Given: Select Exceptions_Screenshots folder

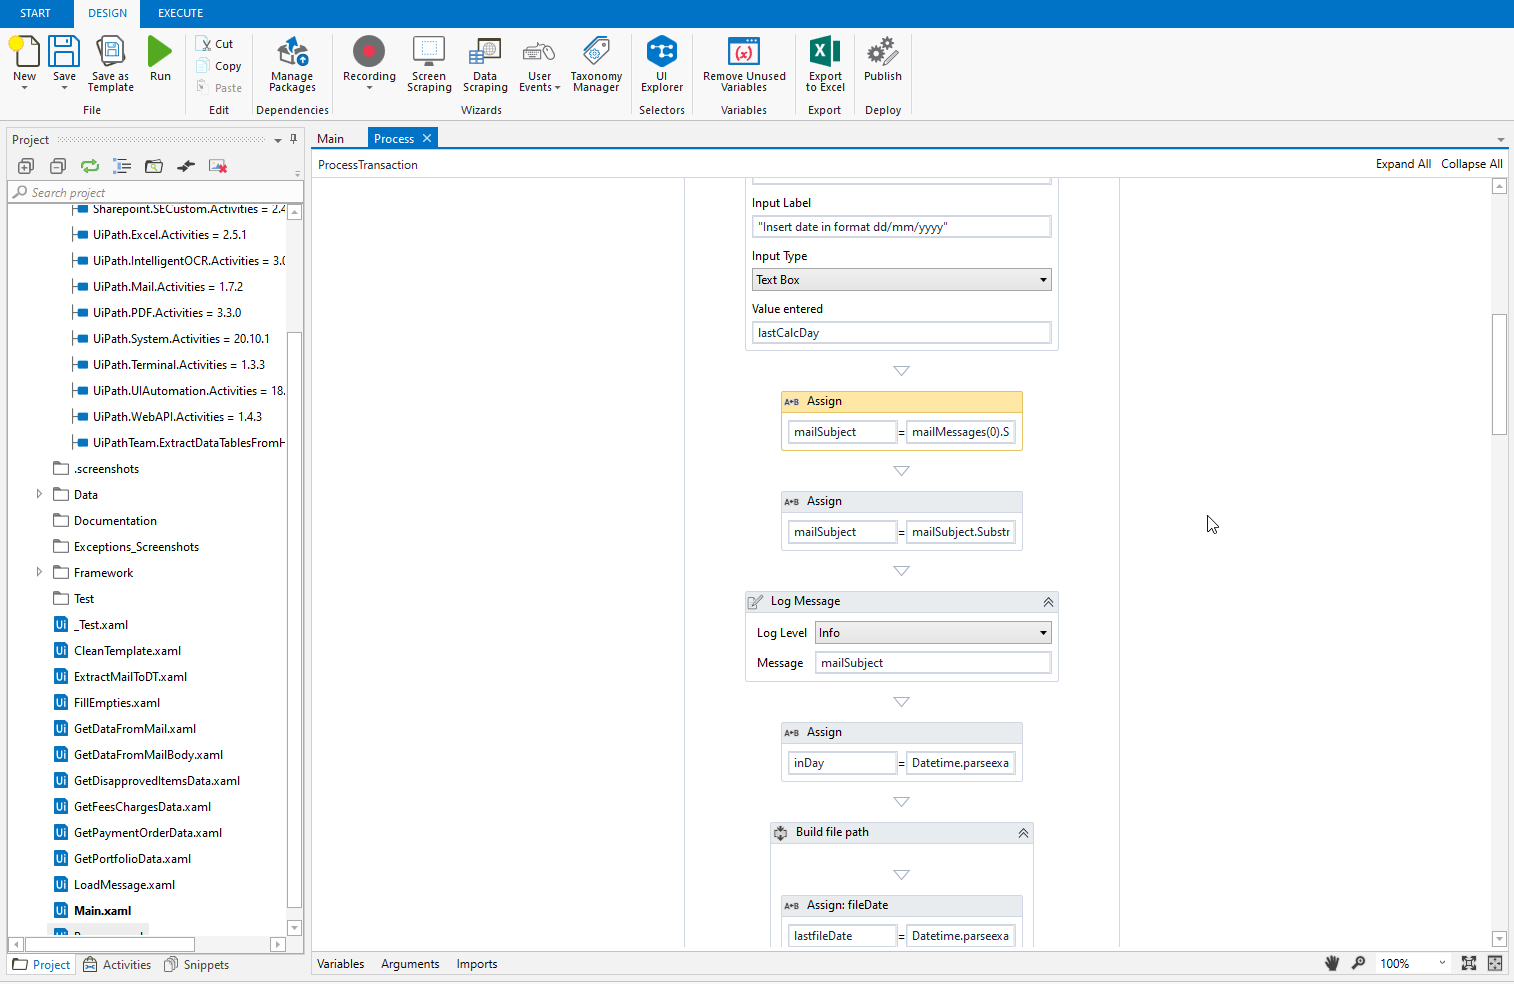Looking at the screenshot, I should pyautogui.click(x=136, y=546).
